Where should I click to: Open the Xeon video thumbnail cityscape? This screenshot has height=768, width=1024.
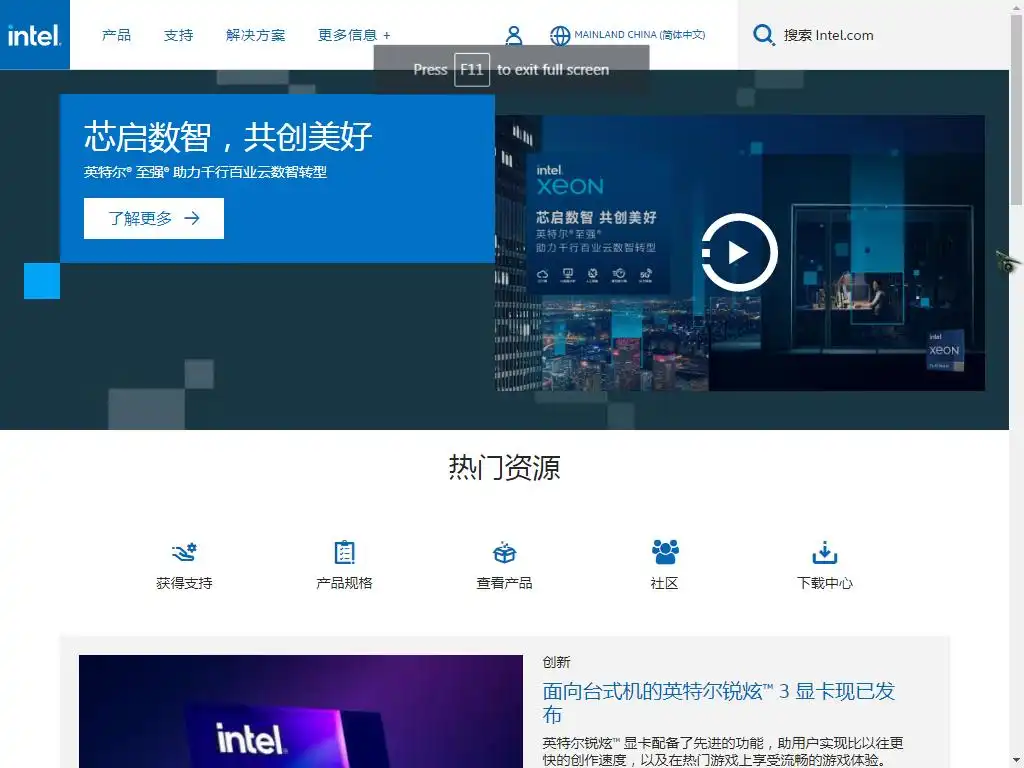(x=740, y=253)
